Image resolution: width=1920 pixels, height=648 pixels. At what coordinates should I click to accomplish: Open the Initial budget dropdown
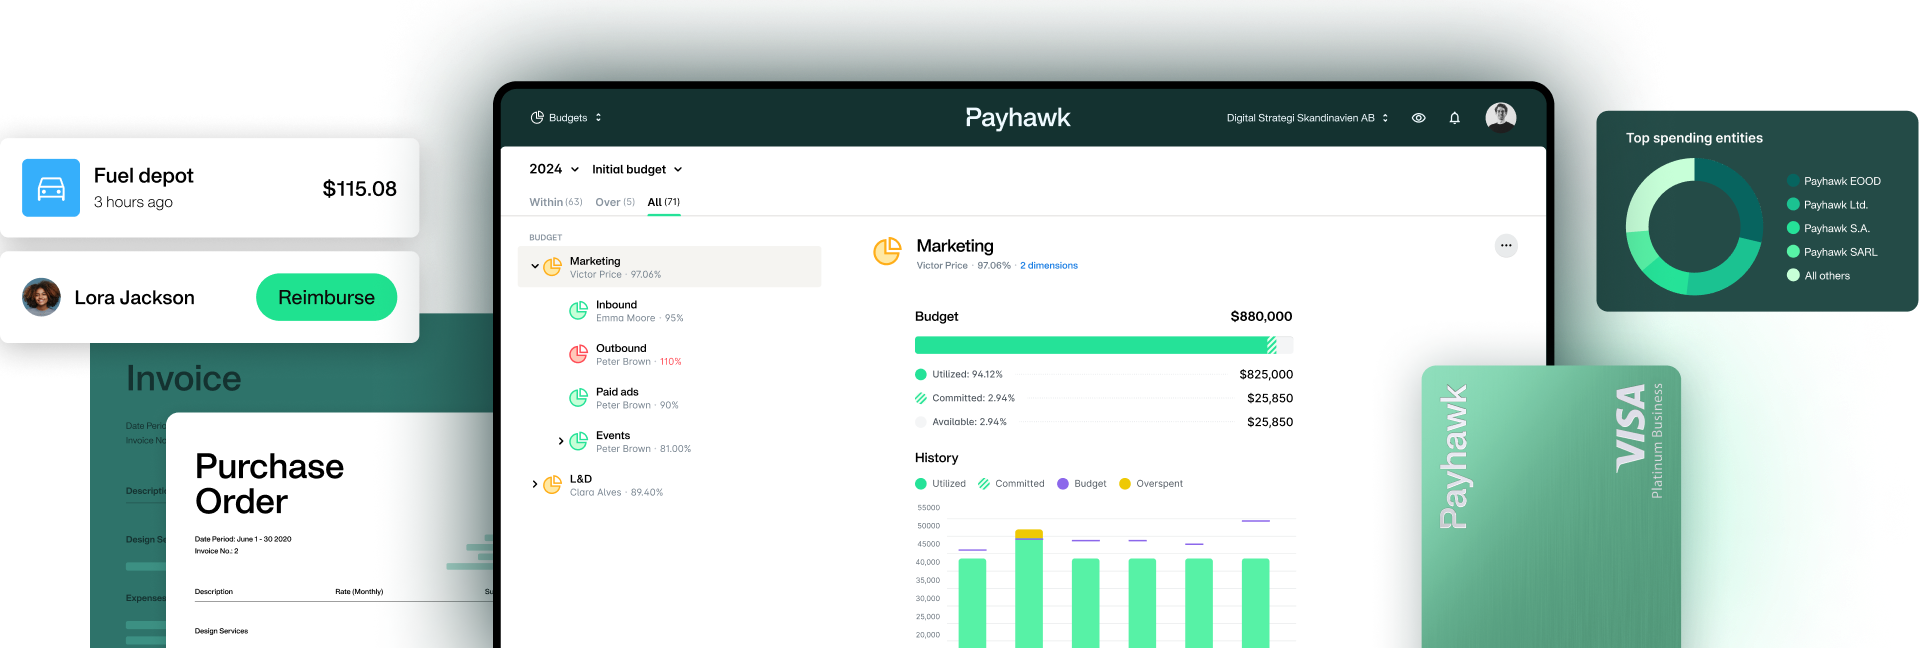click(x=637, y=169)
